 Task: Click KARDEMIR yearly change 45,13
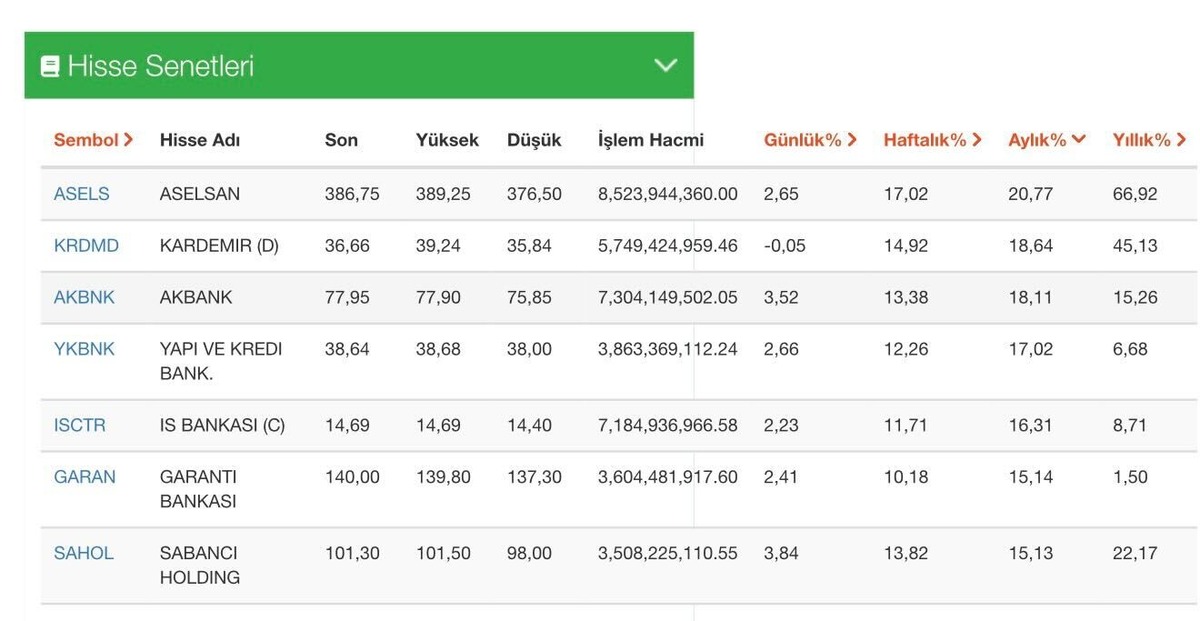tap(1135, 246)
